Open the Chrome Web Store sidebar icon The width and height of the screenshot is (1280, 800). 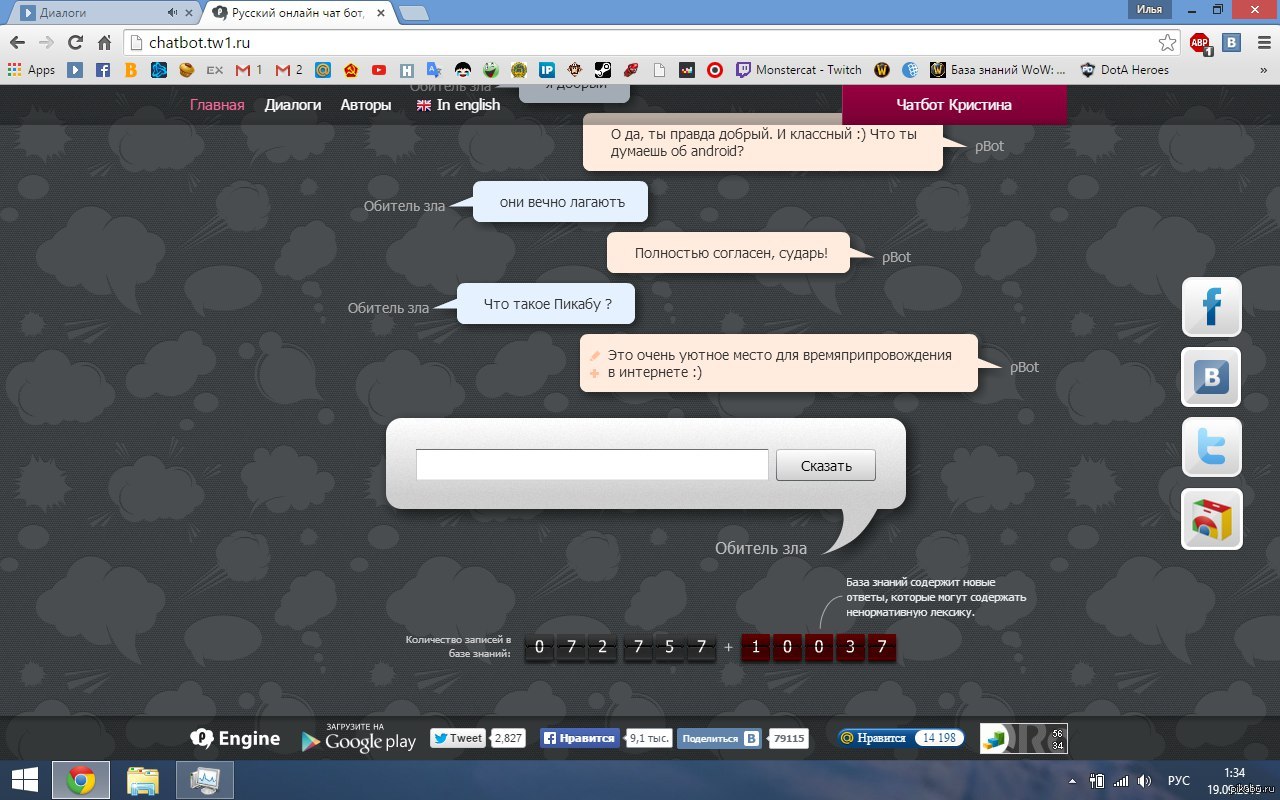[1211, 519]
